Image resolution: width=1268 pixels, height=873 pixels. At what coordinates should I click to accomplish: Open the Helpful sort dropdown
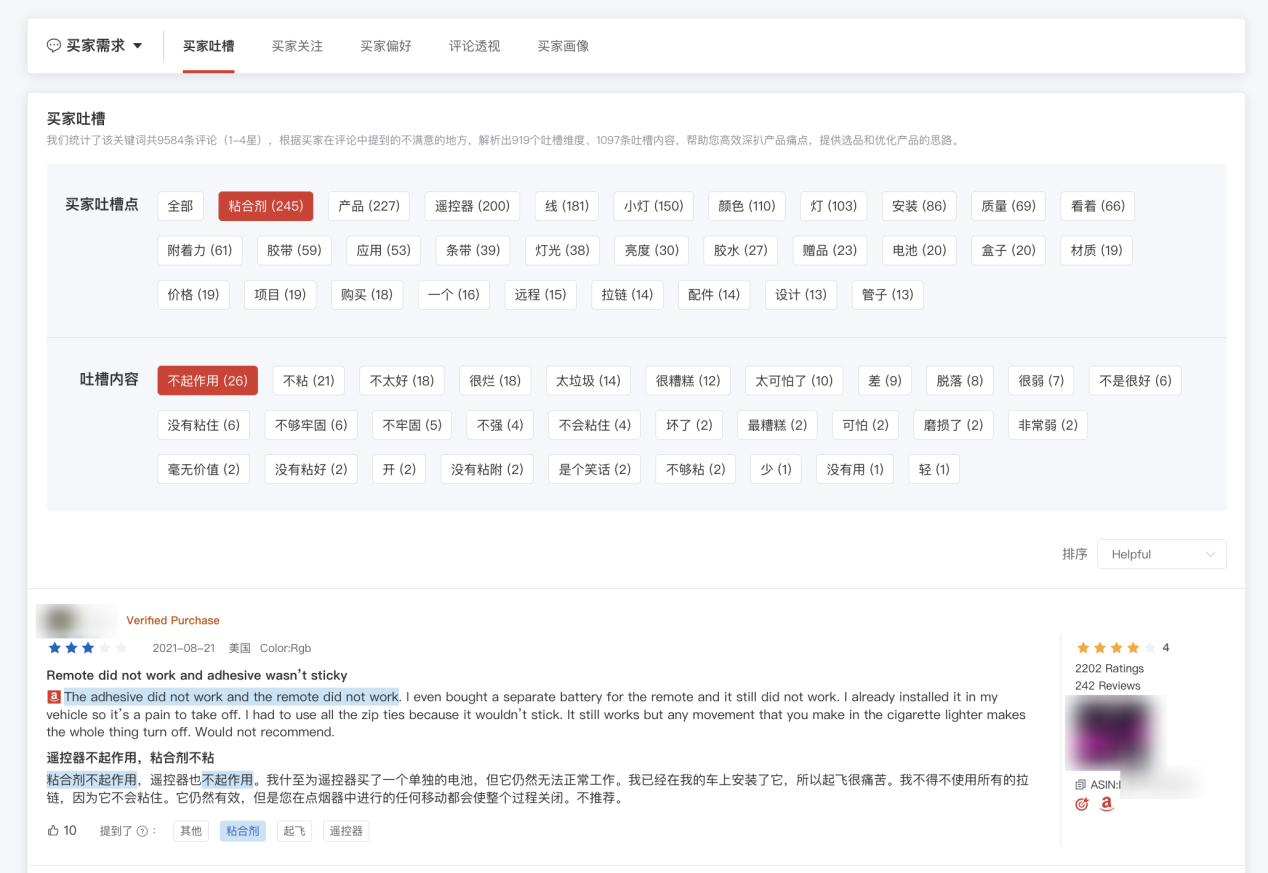[x=1160, y=554]
